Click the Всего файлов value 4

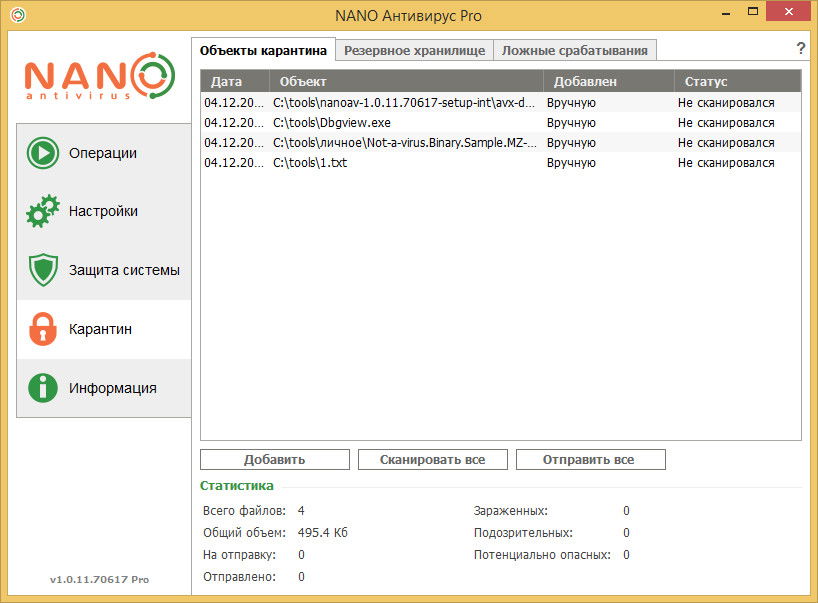tap(301, 510)
